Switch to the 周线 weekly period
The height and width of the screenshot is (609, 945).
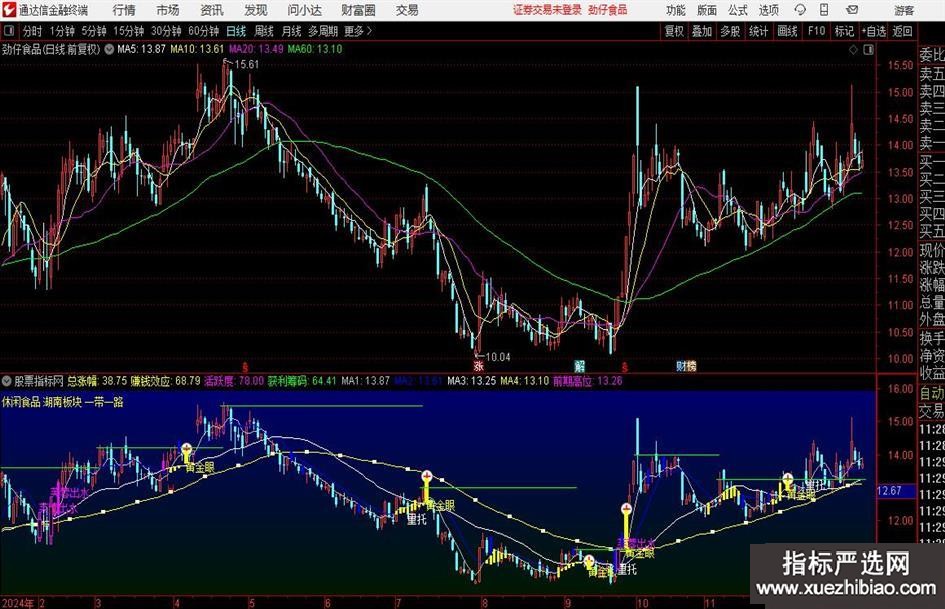point(263,31)
